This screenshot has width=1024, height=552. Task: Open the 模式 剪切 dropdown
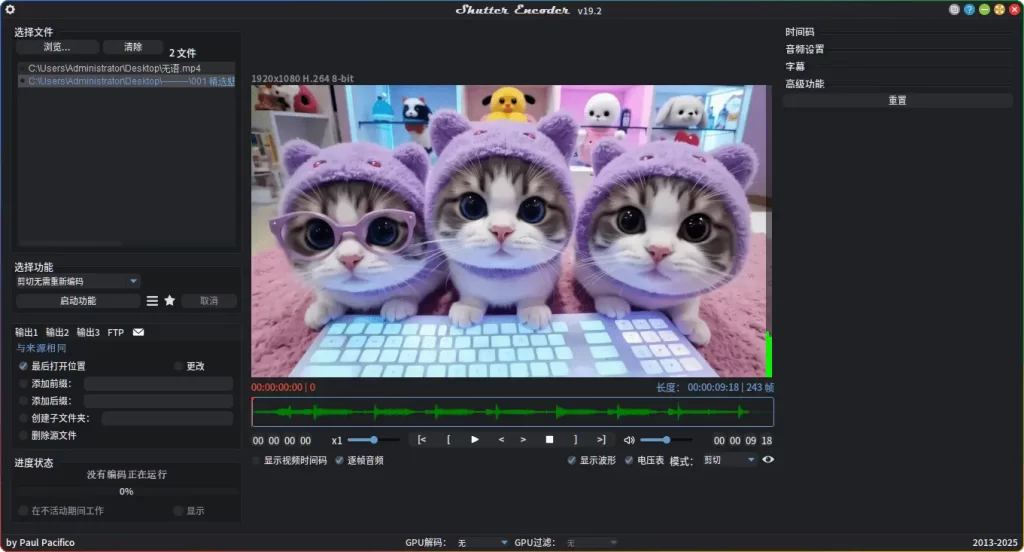pyautogui.click(x=729, y=460)
